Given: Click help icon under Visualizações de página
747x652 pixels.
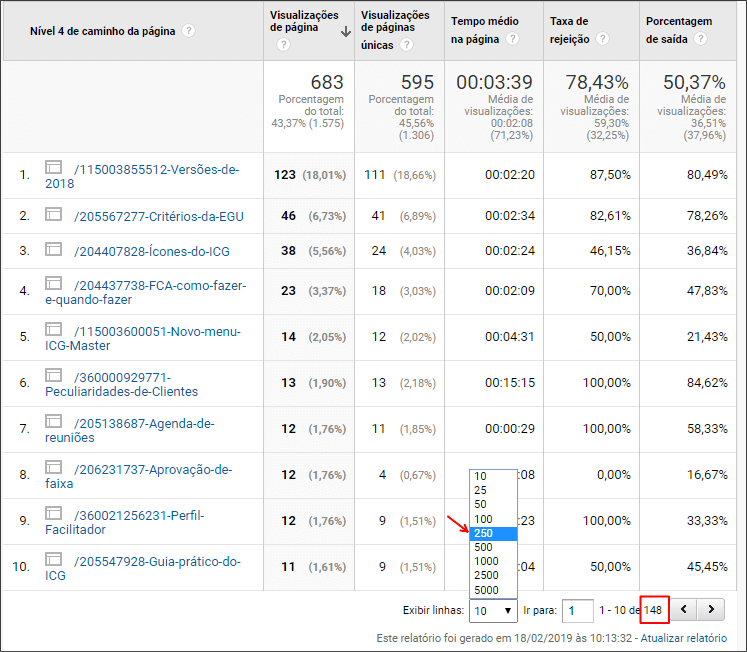Looking at the screenshot, I should (x=283, y=45).
